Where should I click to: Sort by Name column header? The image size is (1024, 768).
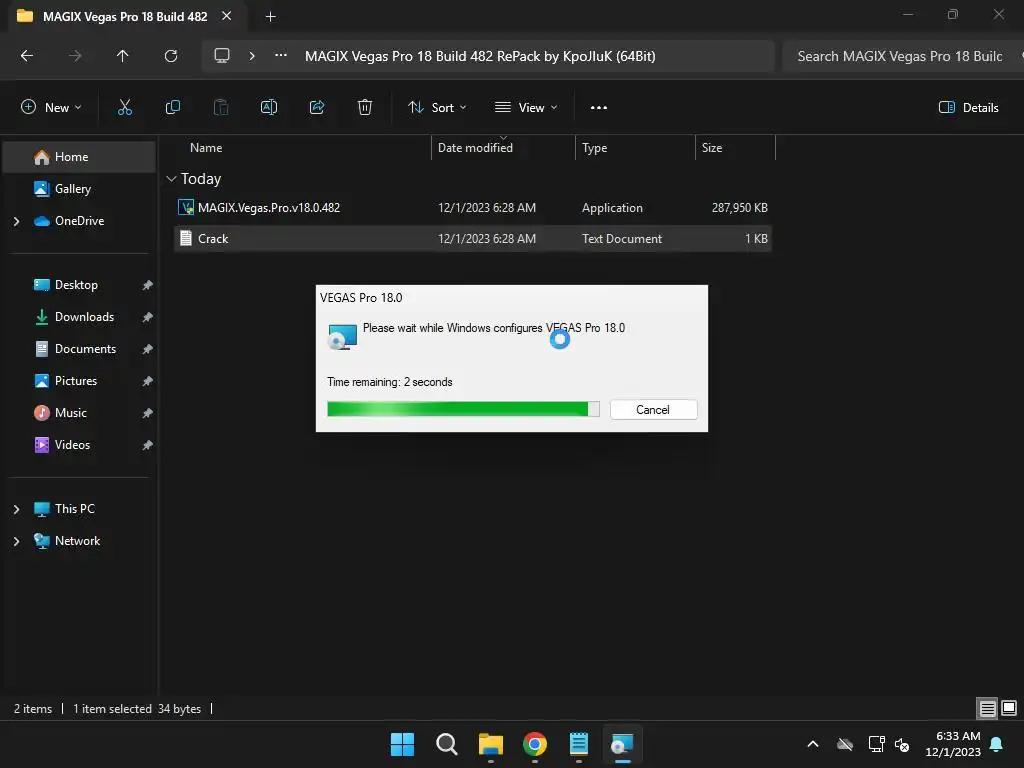pos(206,148)
